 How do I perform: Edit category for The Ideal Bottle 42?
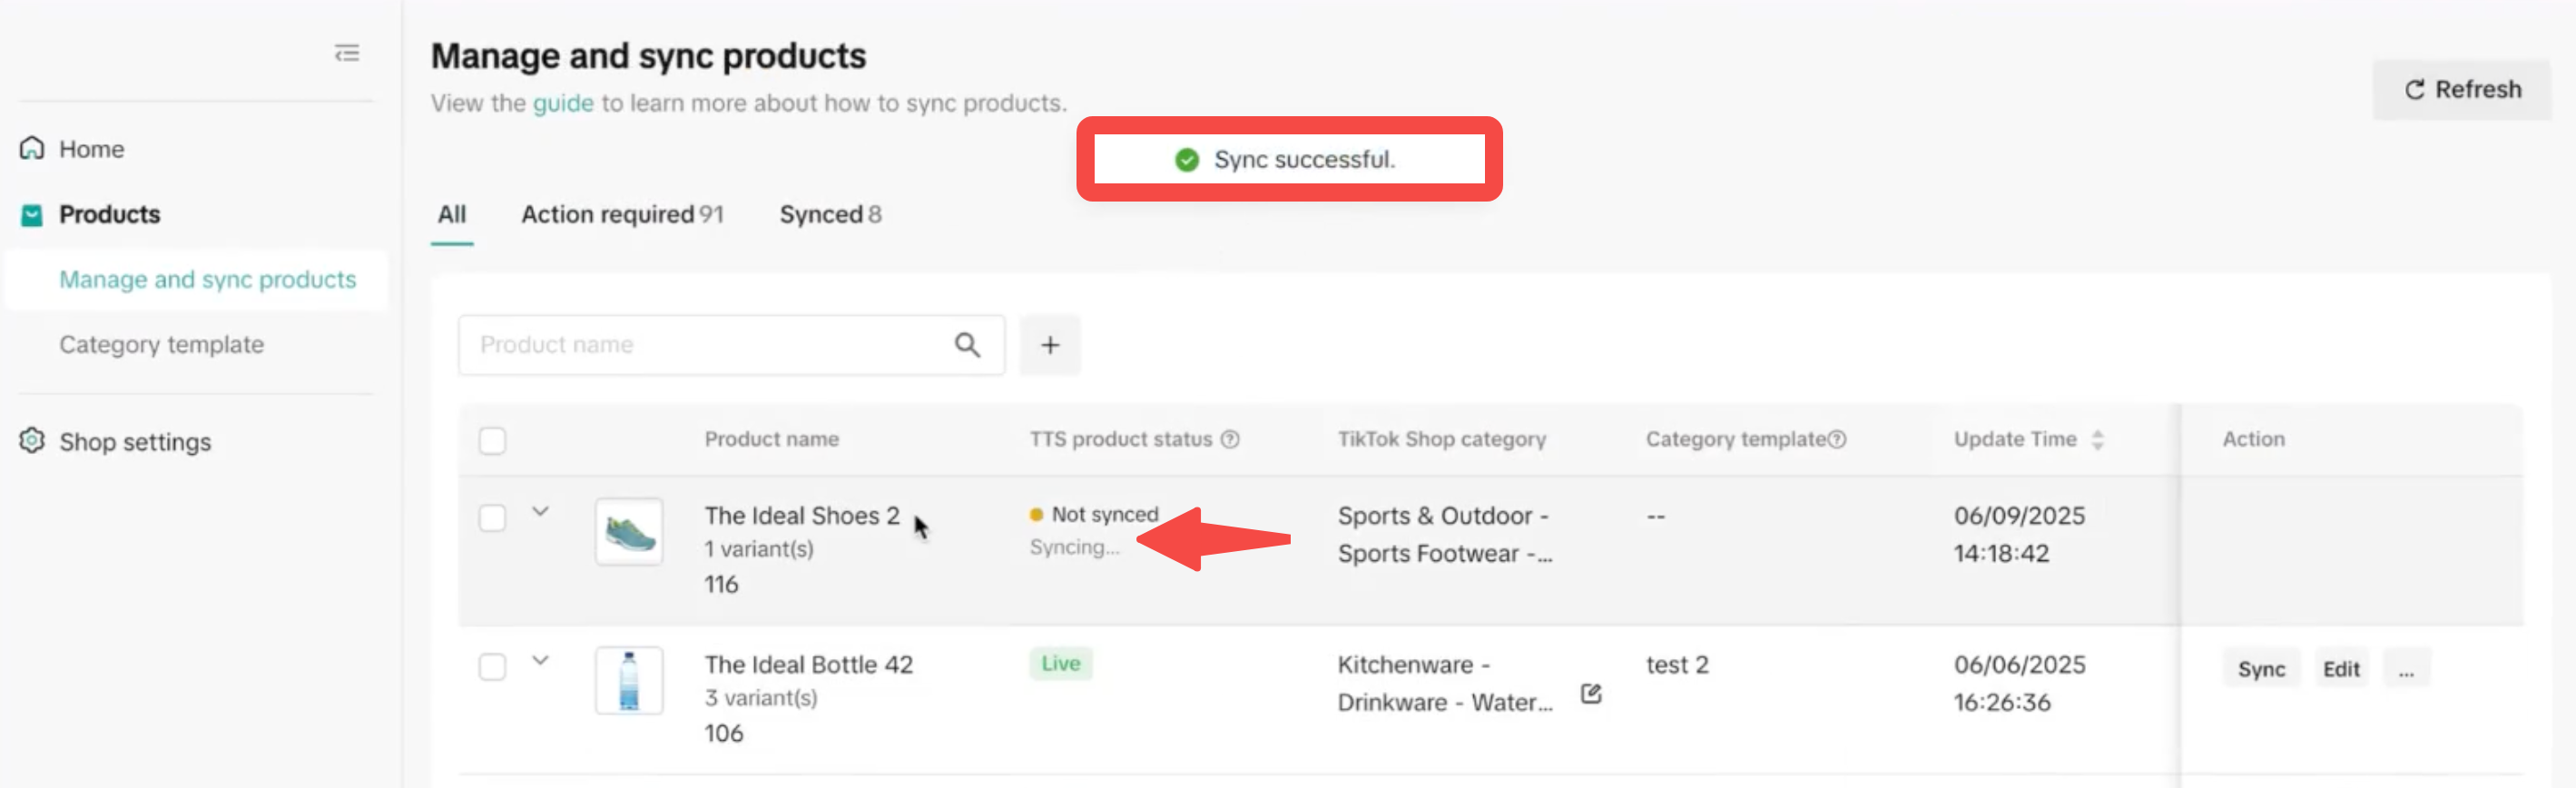[1590, 693]
